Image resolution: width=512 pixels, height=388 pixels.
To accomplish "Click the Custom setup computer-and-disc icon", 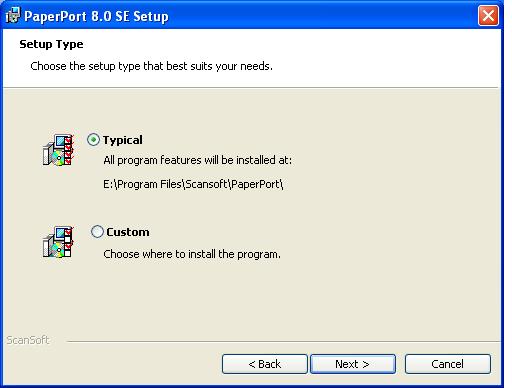I will 58,242.
